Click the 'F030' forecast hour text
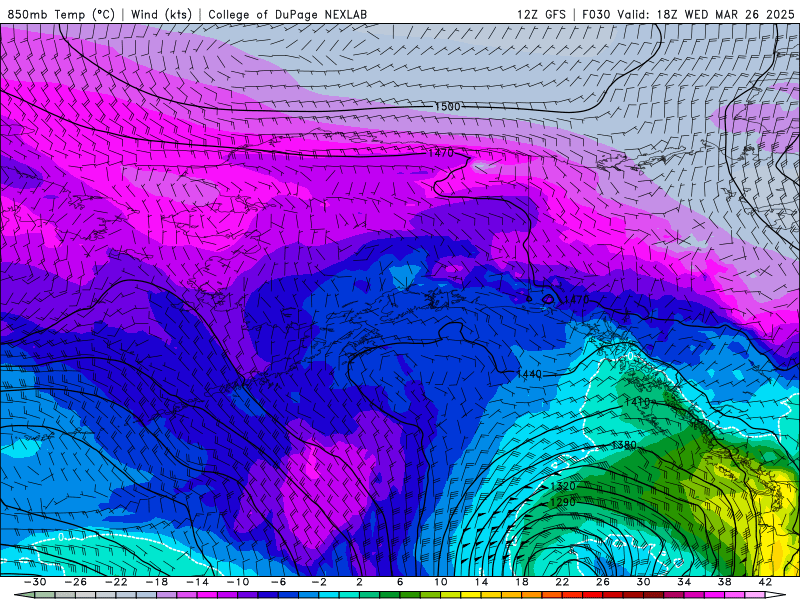 click(596, 14)
